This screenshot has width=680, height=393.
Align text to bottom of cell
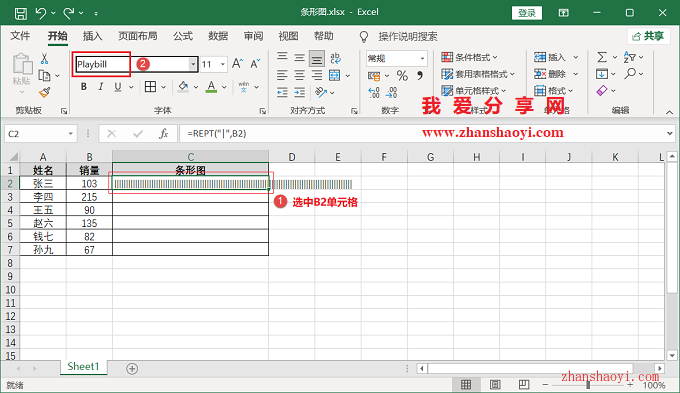tap(317, 58)
